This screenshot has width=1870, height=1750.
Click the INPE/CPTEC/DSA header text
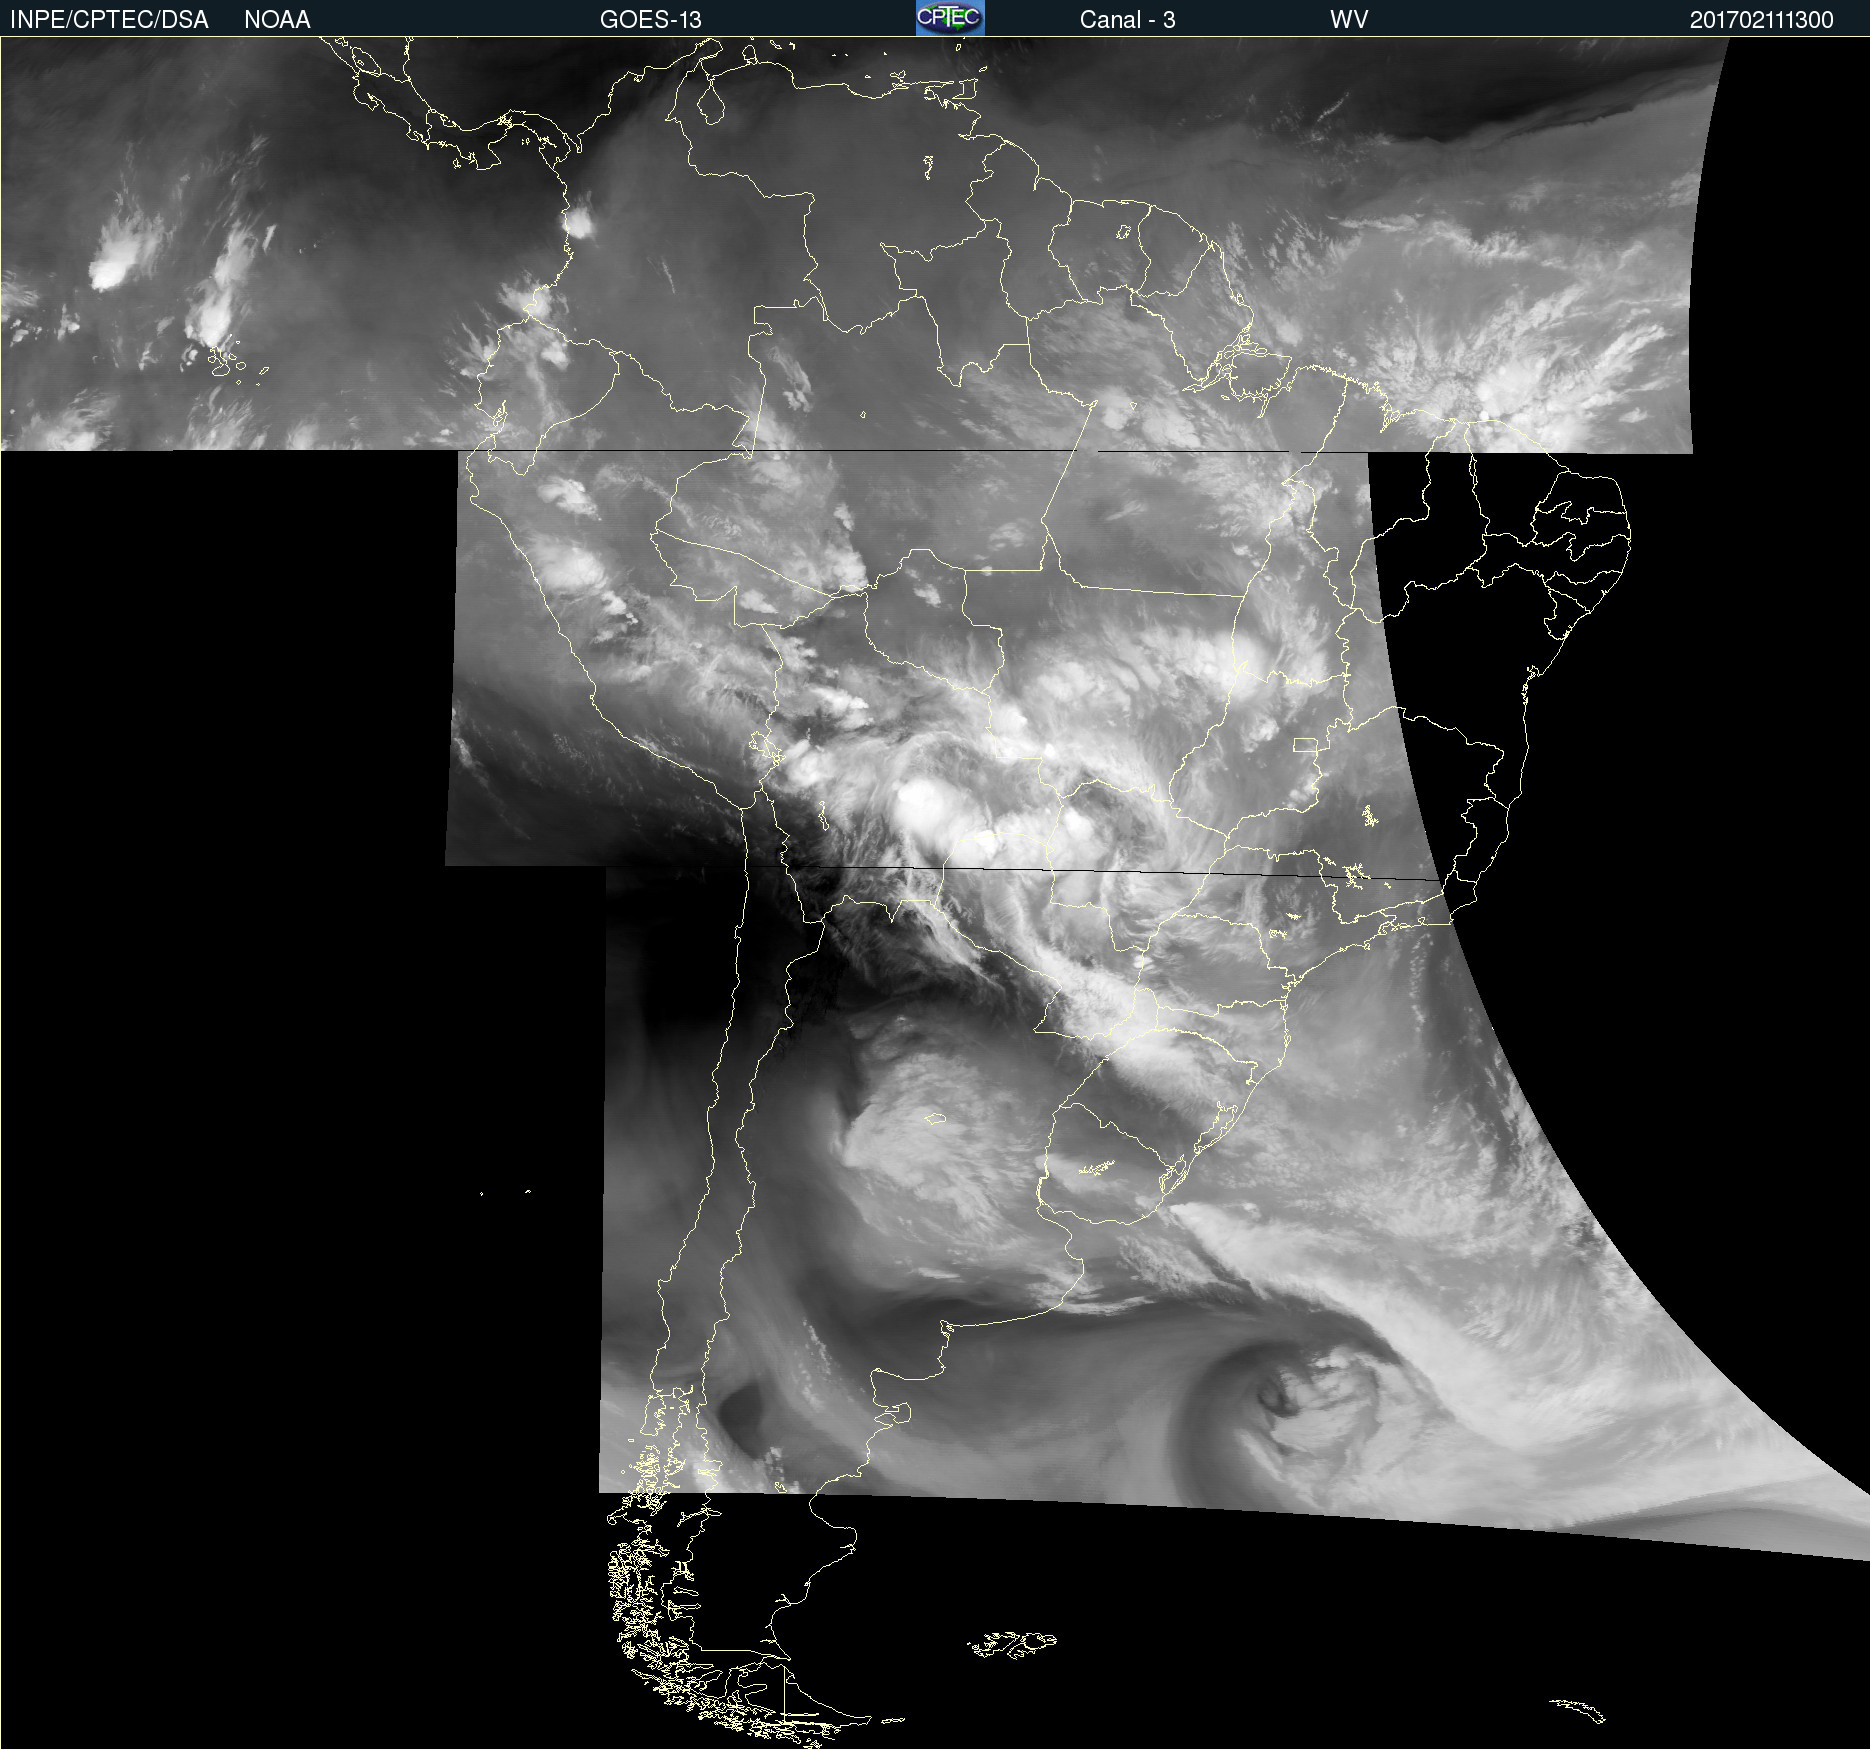pos(109,20)
